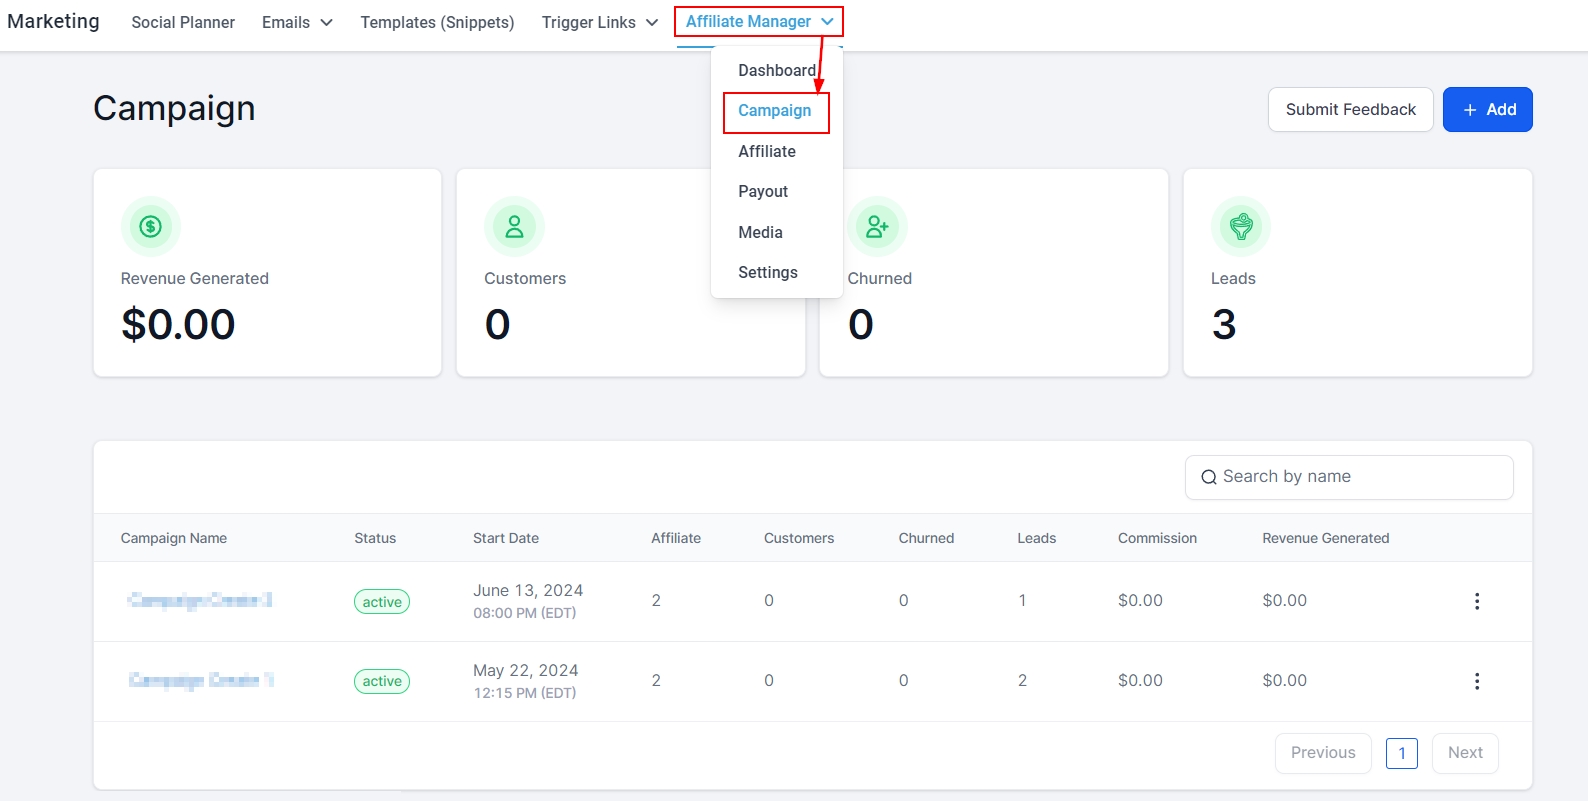The width and height of the screenshot is (1588, 801).
Task: Open three-dot menu for May 22 campaign
Action: pyautogui.click(x=1476, y=681)
